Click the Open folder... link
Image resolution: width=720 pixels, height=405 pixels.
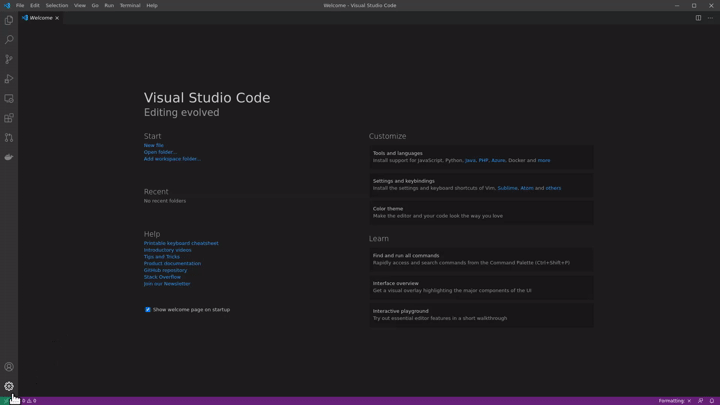(160, 152)
